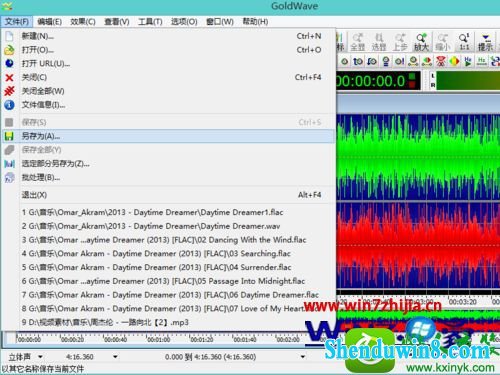Click the batch icon beside 批处理(B)
Image resolution: width=500 pixels, height=375 pixels.
click(9, 178)
